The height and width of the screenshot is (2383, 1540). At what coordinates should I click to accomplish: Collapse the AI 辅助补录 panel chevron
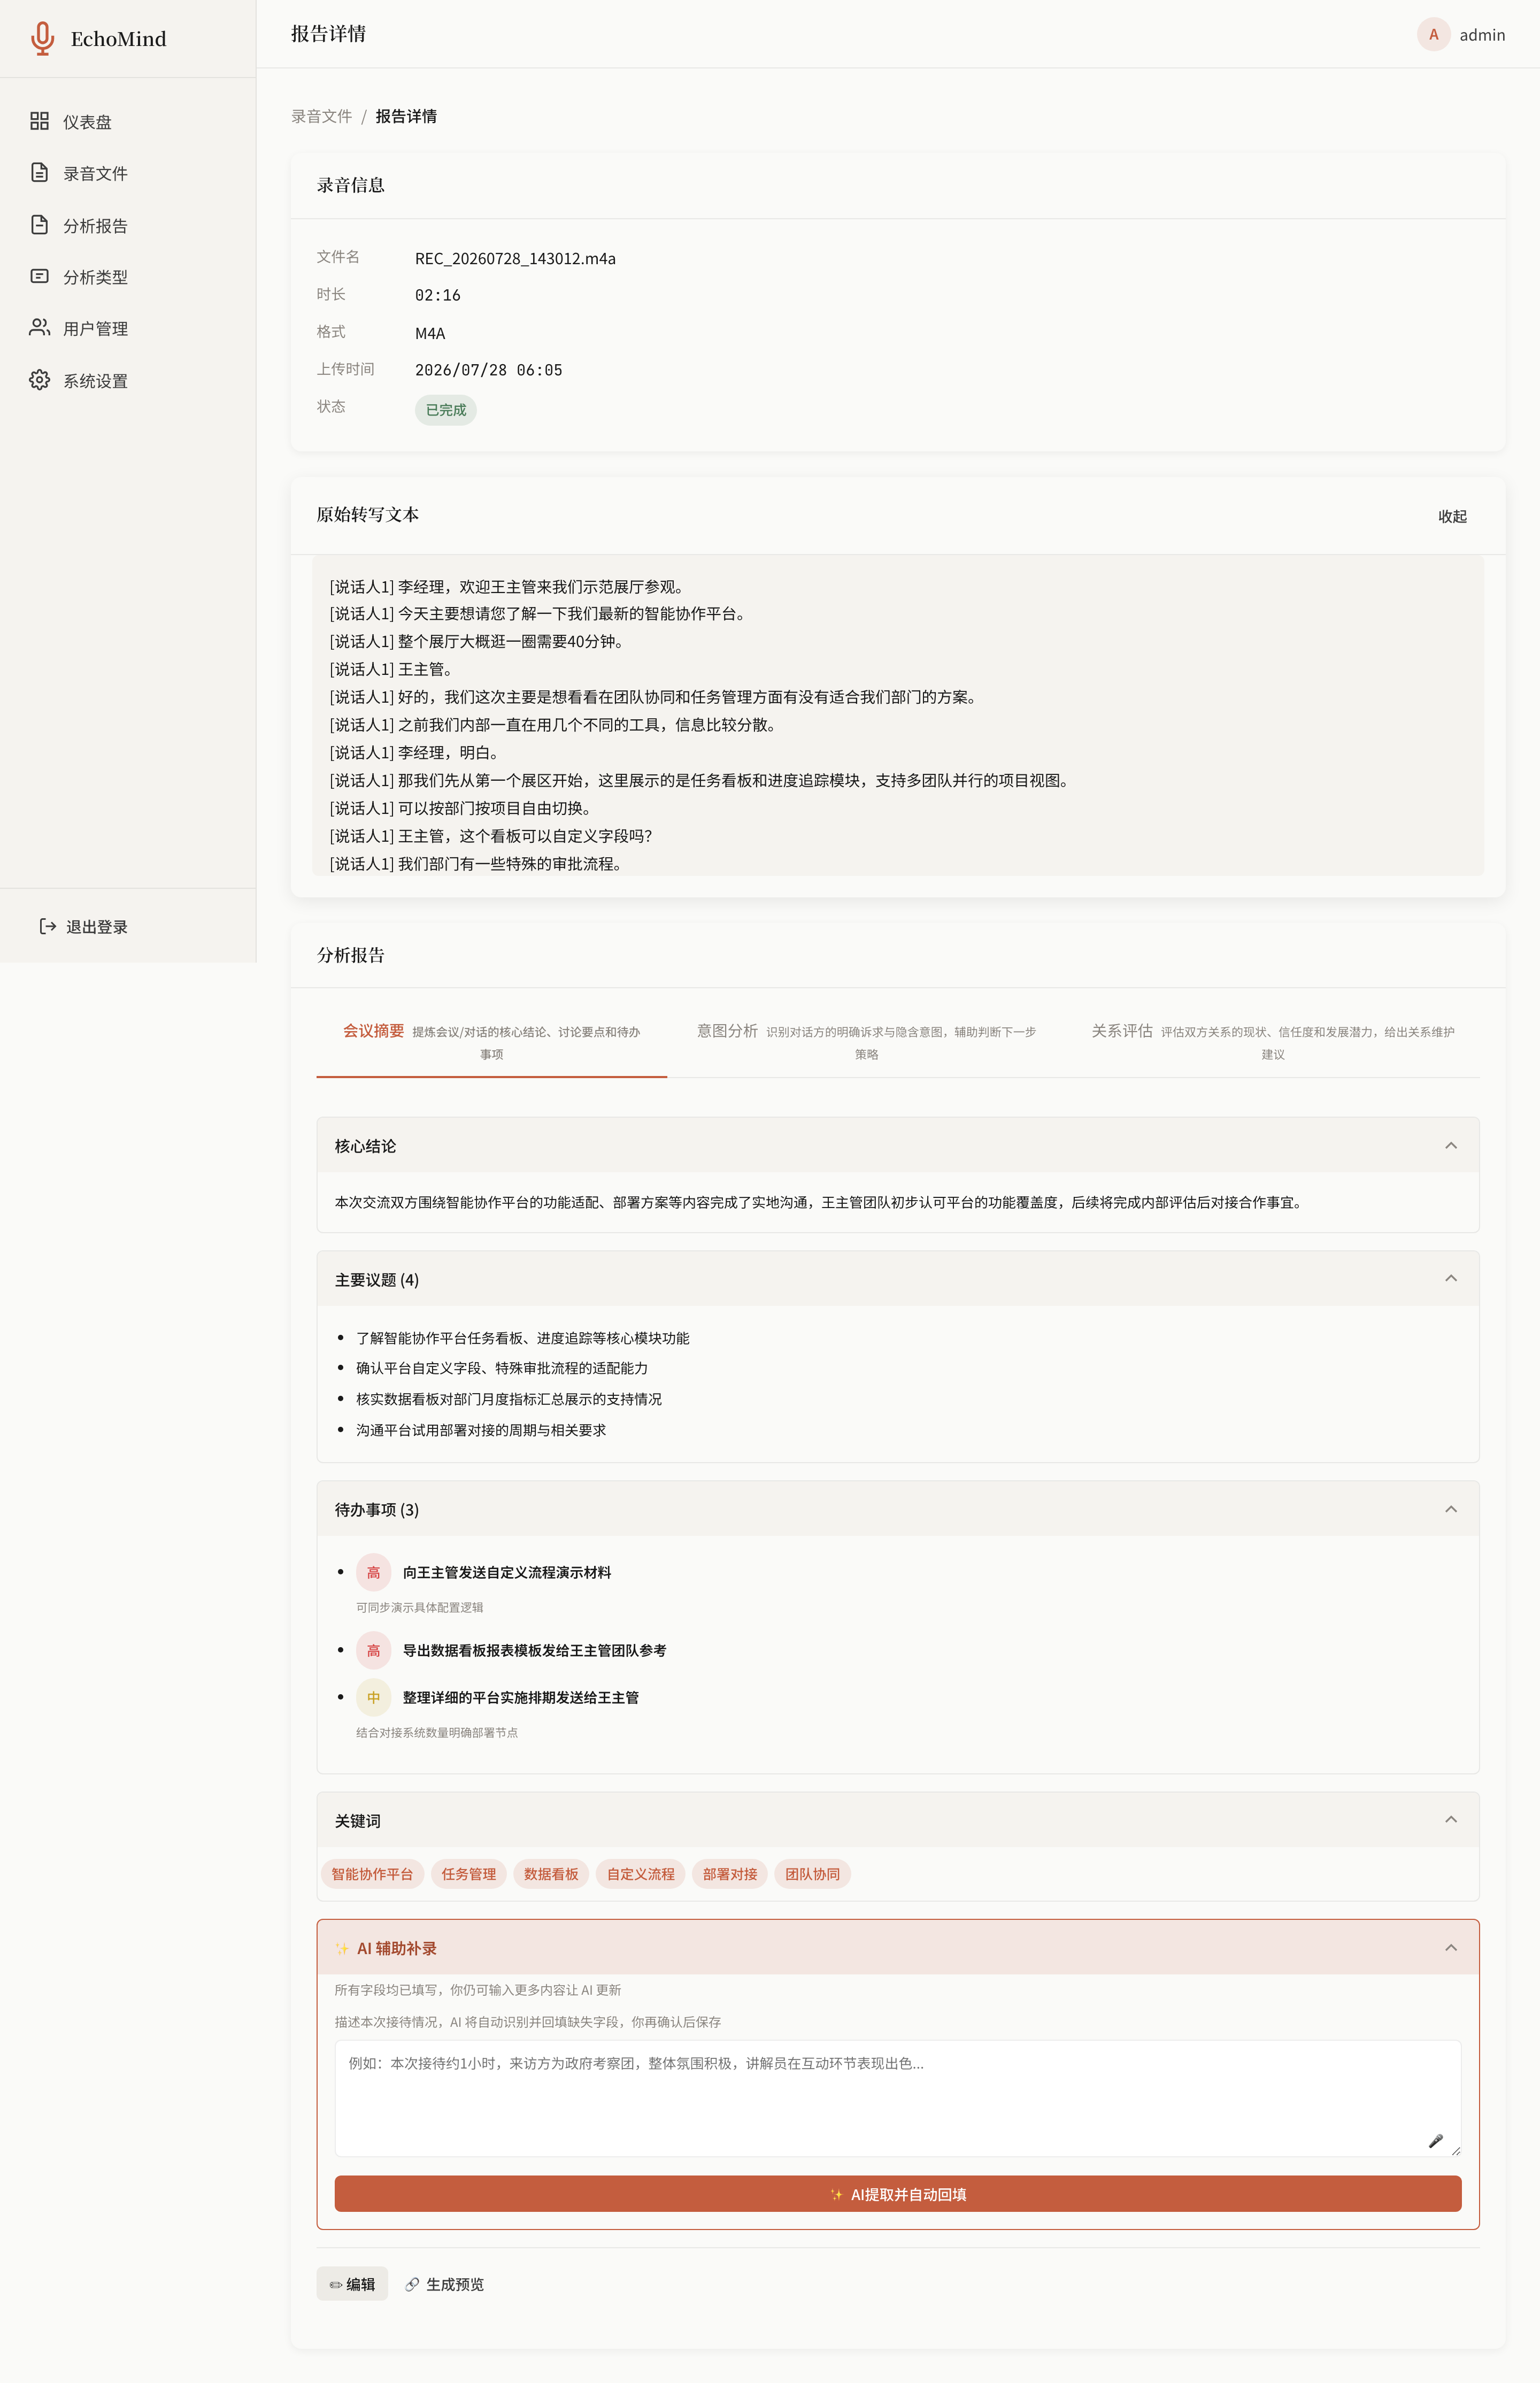click(x=1450, y=1948)
